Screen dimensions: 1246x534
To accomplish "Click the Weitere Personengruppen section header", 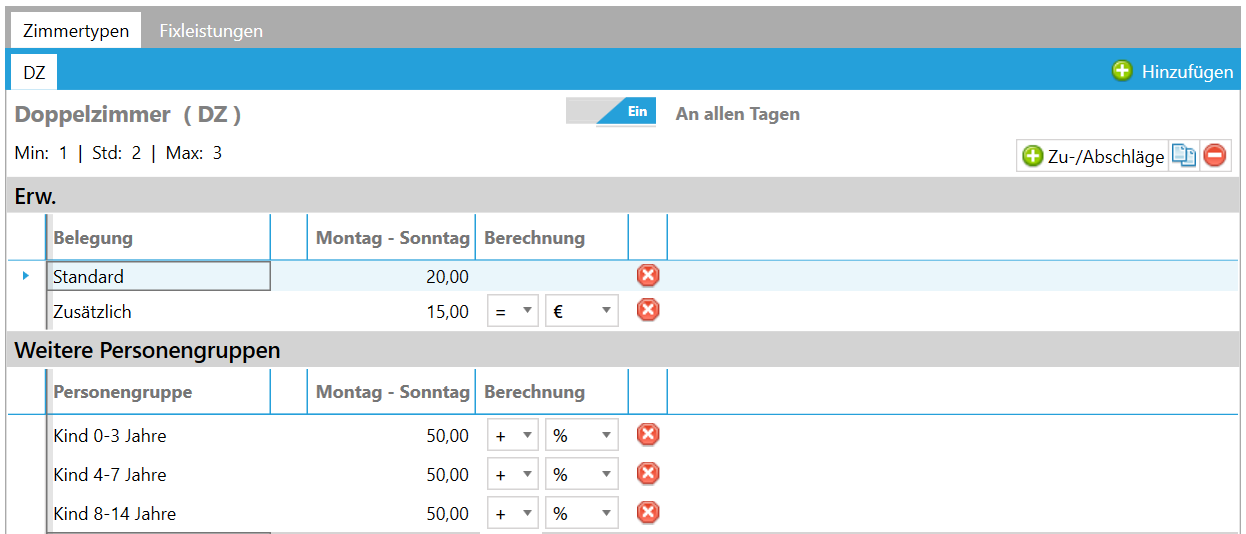I will 623,350.
